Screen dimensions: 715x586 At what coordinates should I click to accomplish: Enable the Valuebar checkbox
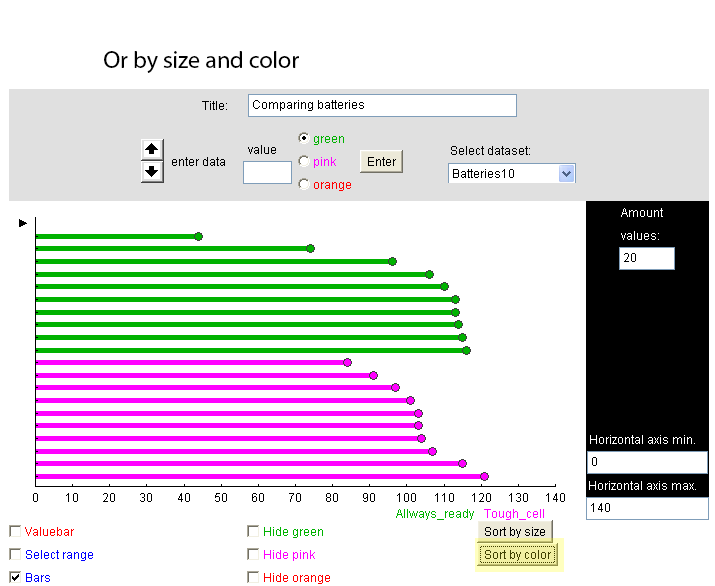15,531
